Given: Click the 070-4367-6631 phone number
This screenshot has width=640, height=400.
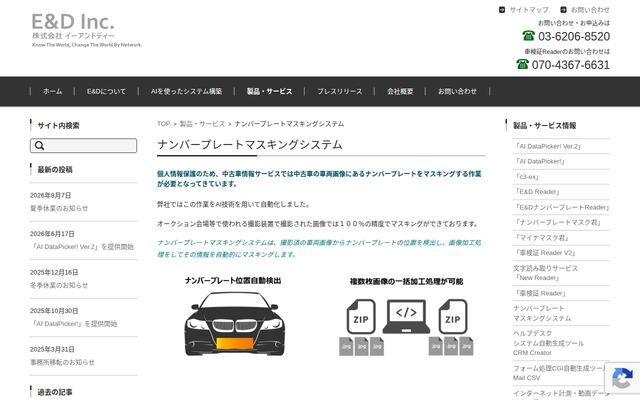Looking at the screenshot, I should (x=571, y=64).
